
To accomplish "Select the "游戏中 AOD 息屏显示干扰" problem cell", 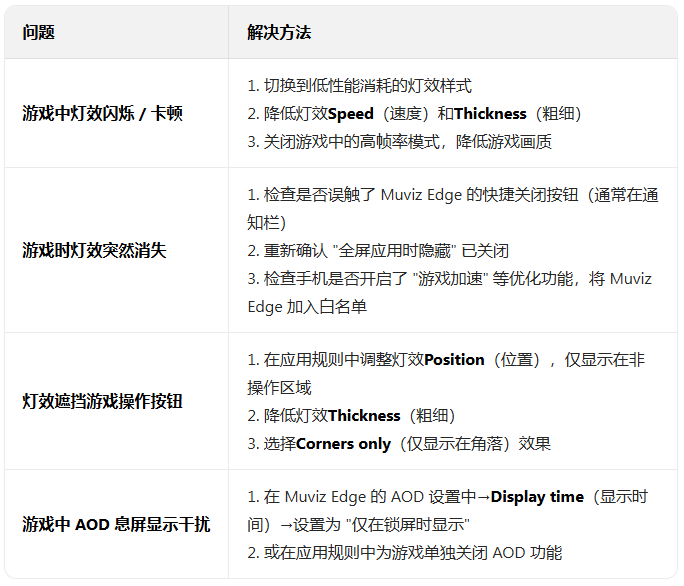I will click(x=116, y=525).
